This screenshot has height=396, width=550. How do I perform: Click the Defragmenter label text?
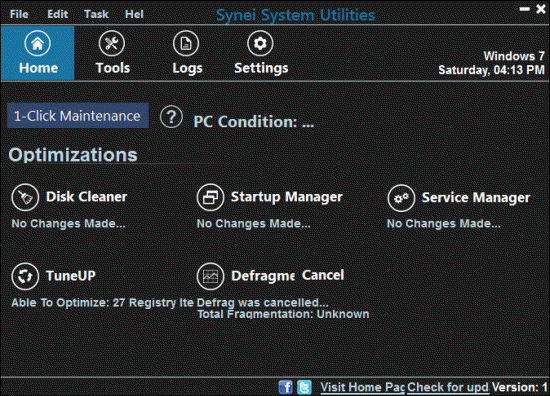pos(263,276)
